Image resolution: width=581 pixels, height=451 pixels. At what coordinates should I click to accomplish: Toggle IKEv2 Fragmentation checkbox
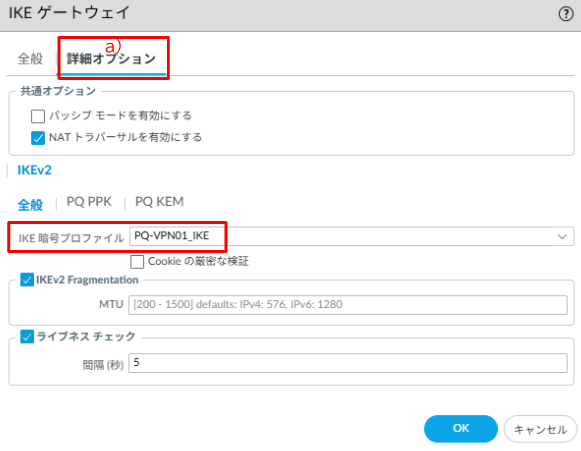(27, 280)
